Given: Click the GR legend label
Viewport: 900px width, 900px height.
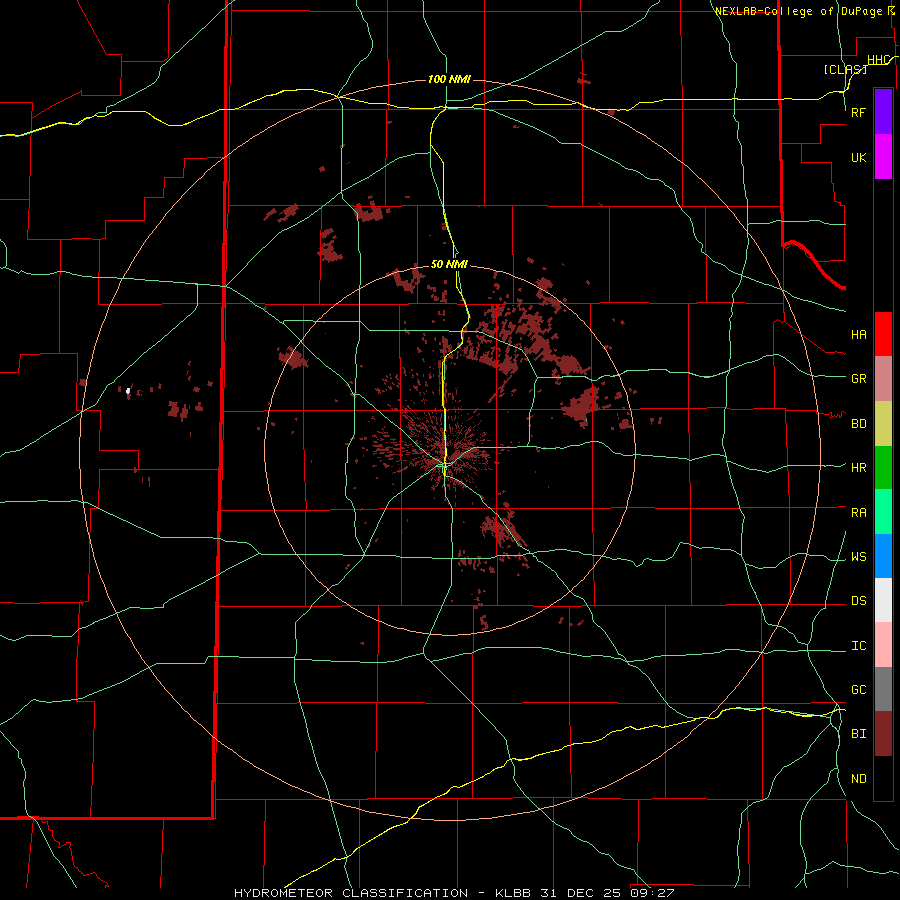Looking at the screenshot, I should point(858,379).
